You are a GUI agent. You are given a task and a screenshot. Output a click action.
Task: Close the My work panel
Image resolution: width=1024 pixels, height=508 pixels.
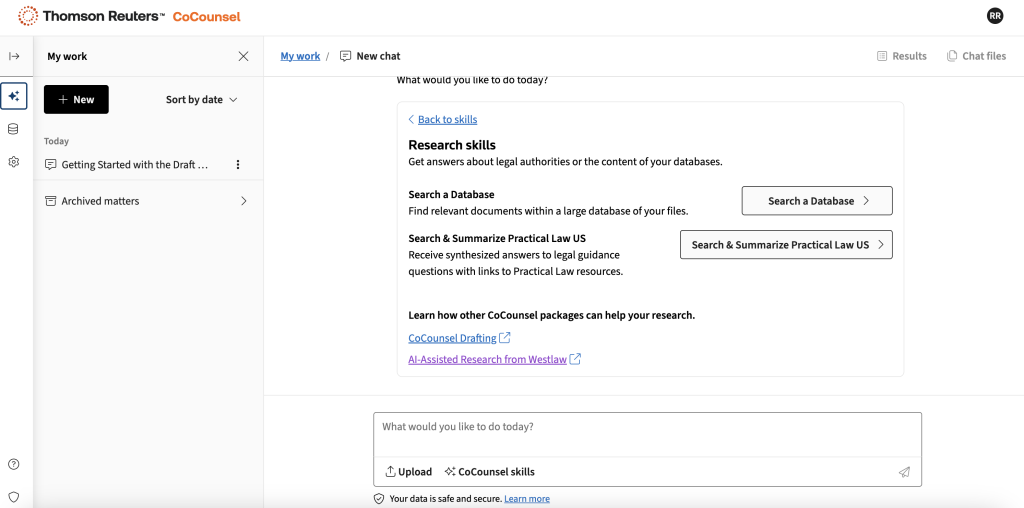pos(243,57)
